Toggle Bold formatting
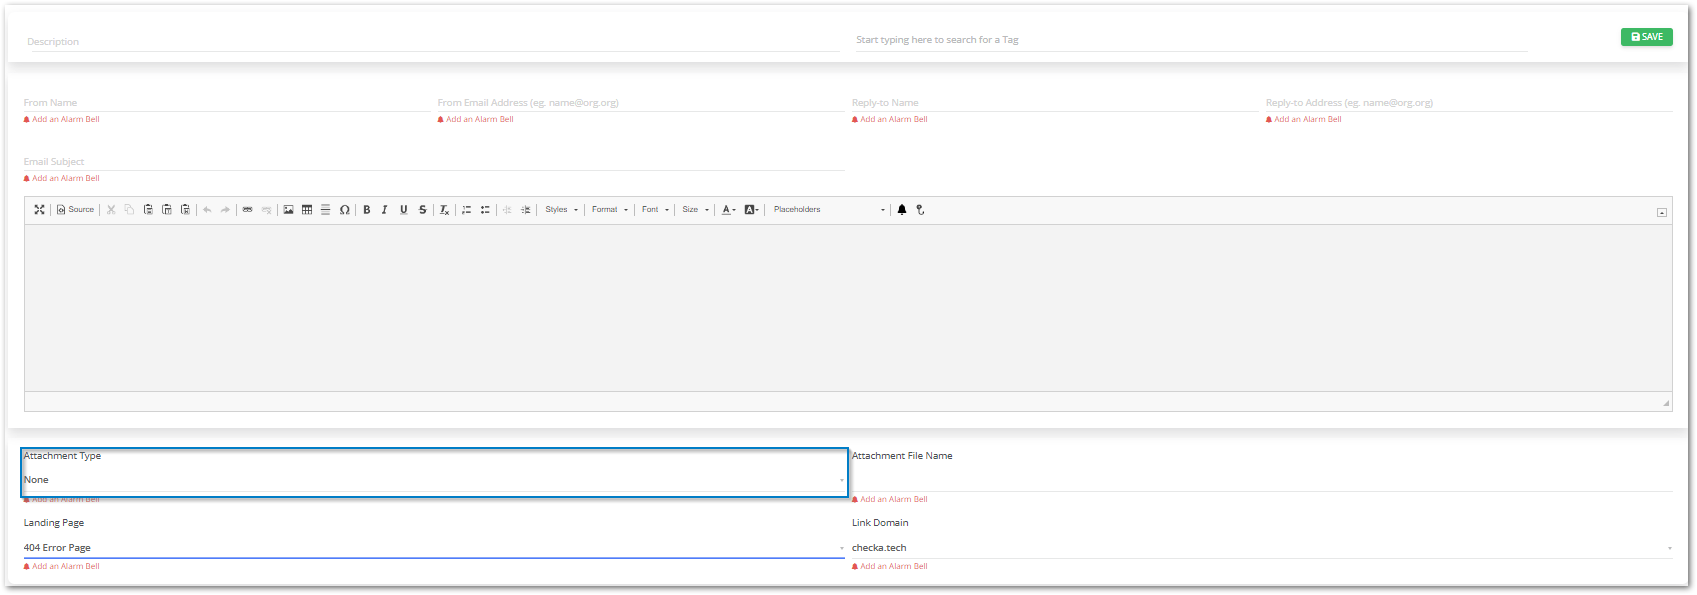 tap(367, 210)
